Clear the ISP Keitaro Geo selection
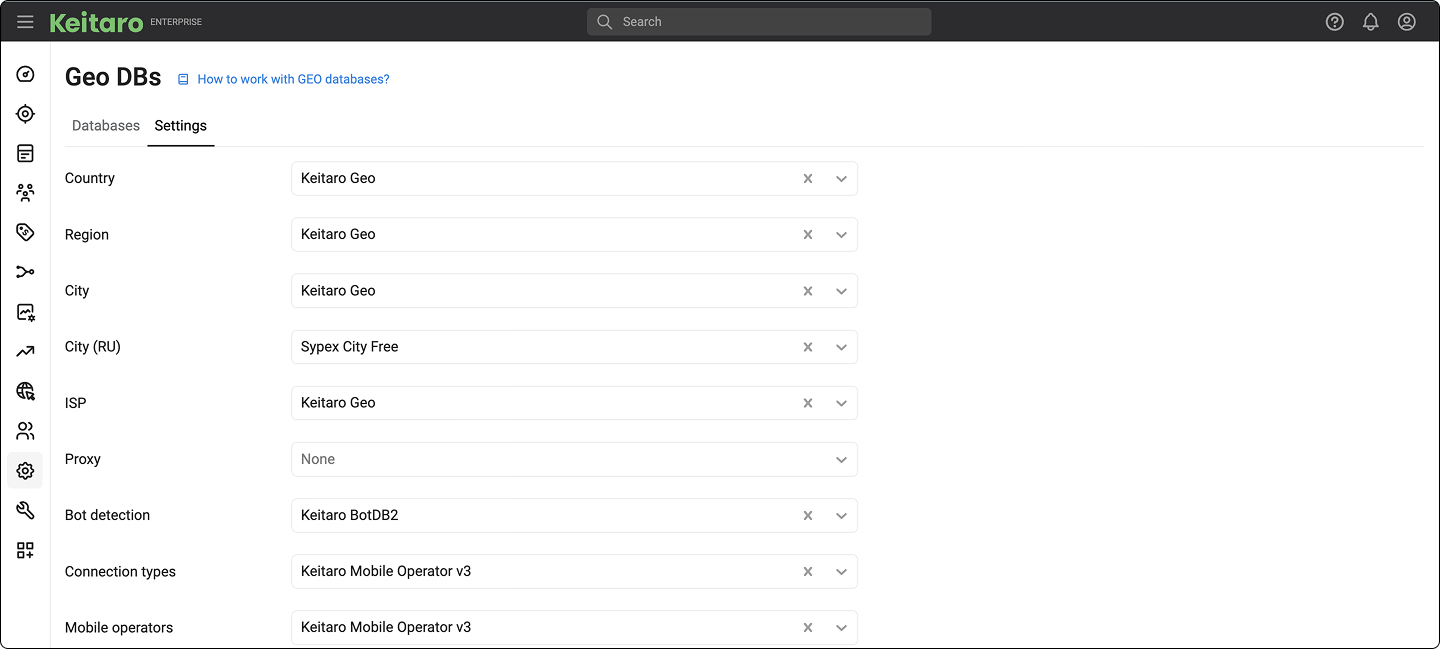This screenshot has width=1440, height=649. [808, 403]
